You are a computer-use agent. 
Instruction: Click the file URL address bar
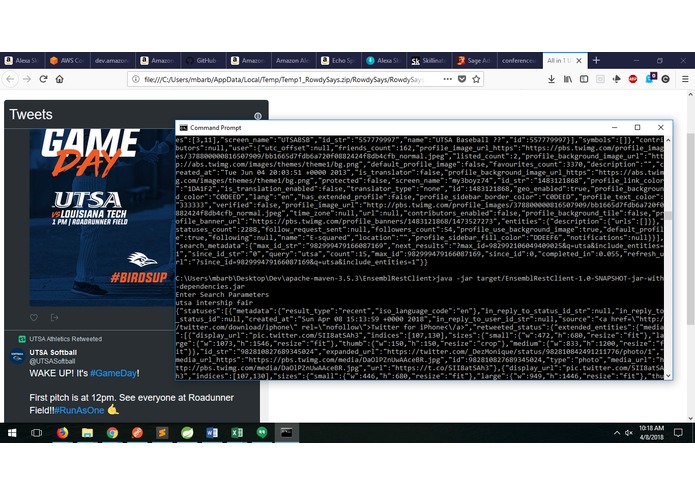284,79
